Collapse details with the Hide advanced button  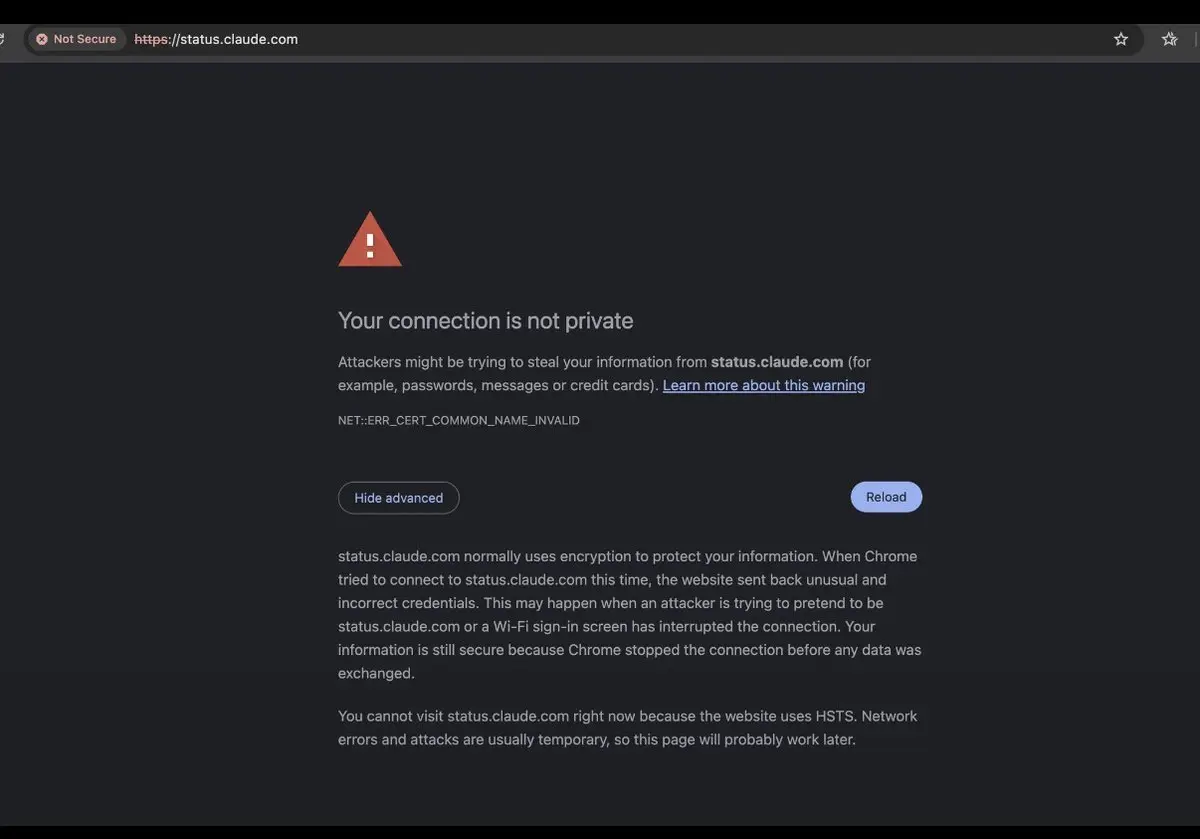coord(399,498)
